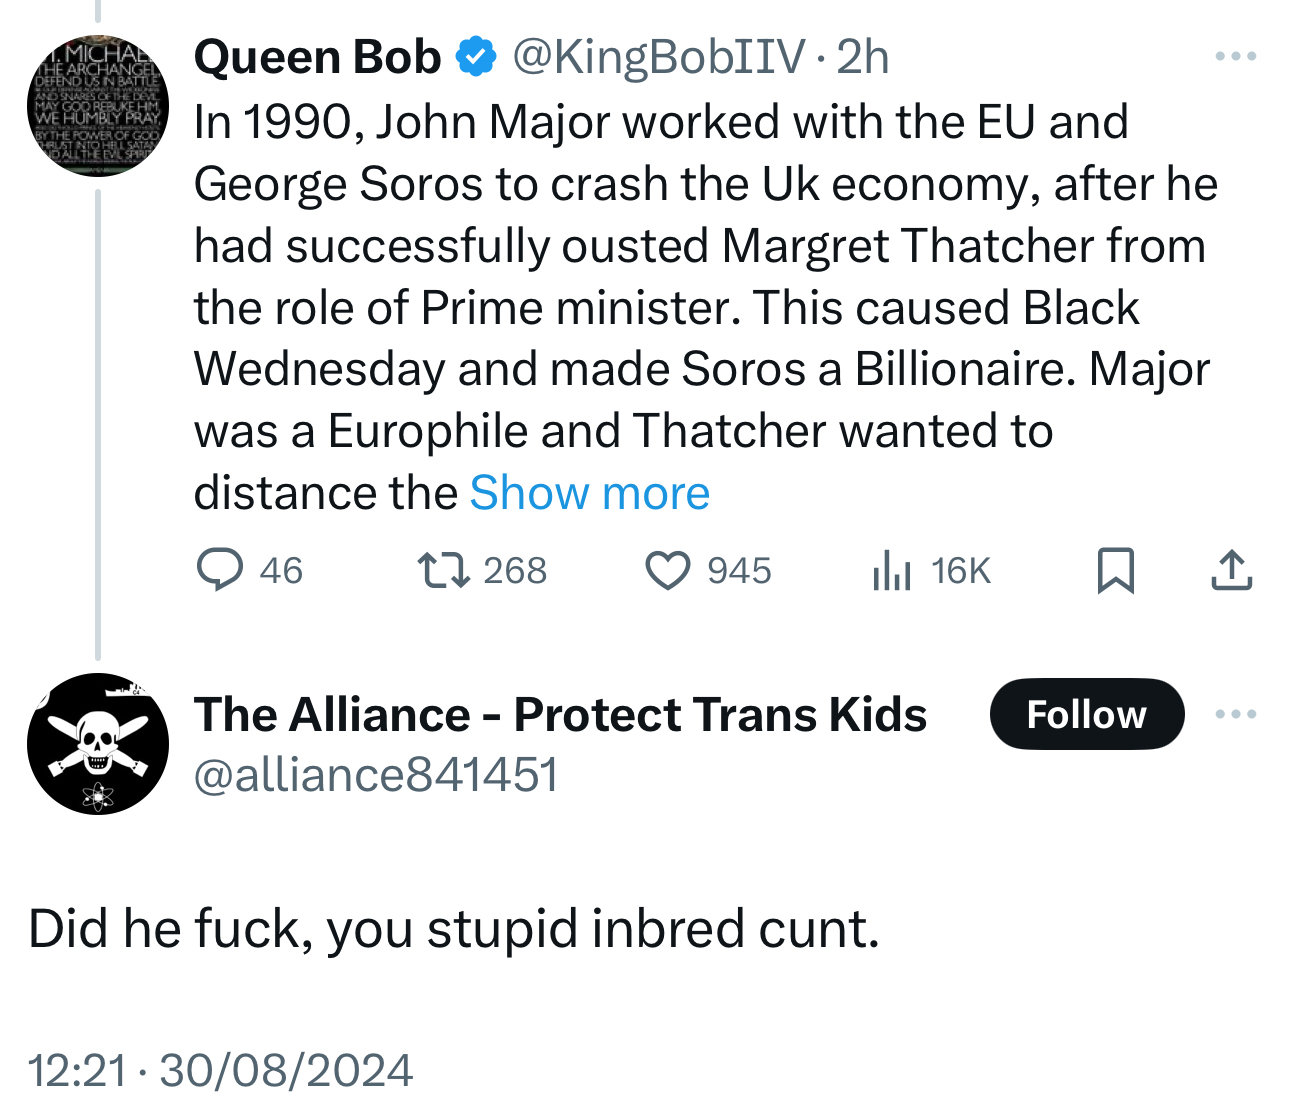Bookmark Queen Bob's tweet
The width and height of the screenshot is (1290, 1120).
(1116, 570)
